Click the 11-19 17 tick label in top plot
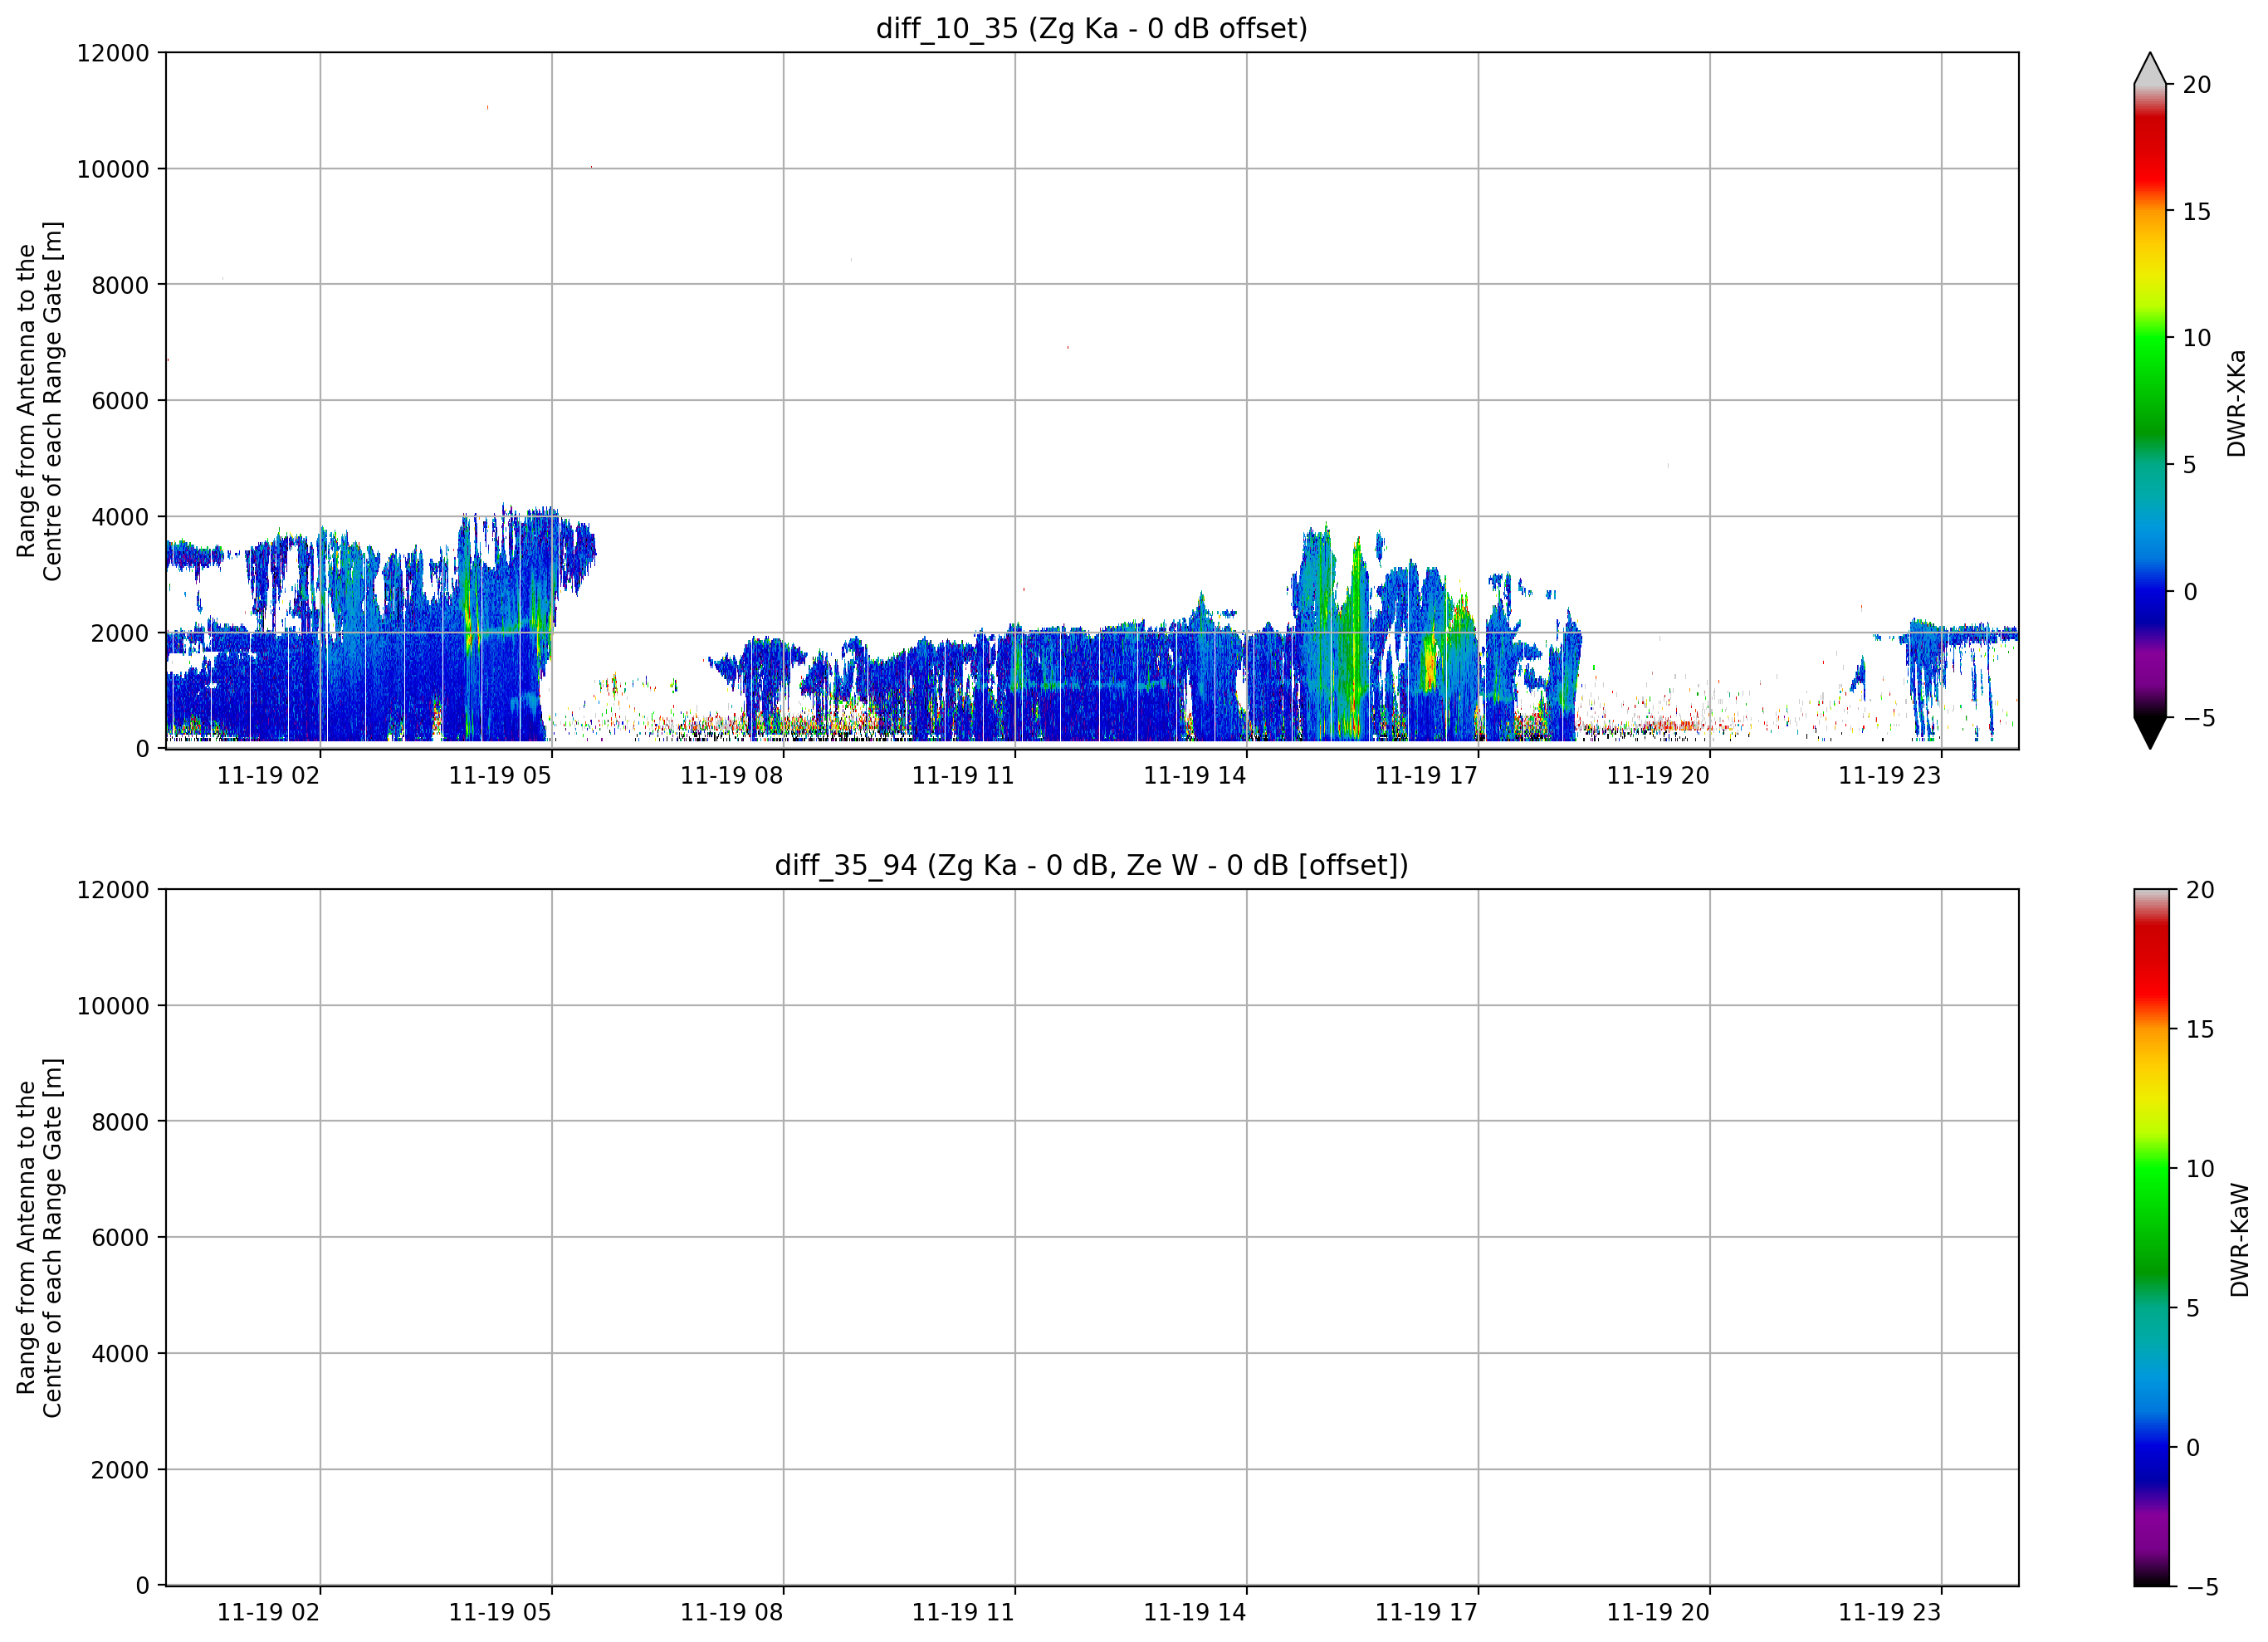The image size is (2268, 1642). click(1426, 776)
